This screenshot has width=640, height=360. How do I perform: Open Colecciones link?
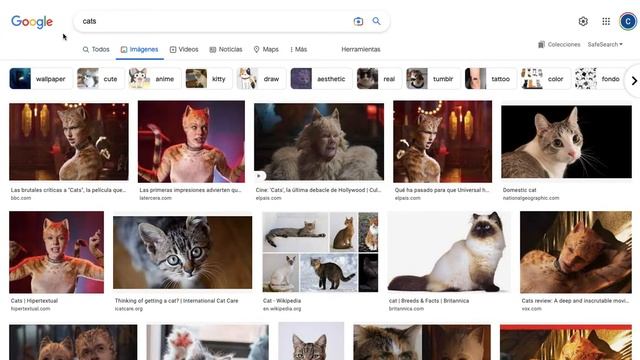(564, 44)
